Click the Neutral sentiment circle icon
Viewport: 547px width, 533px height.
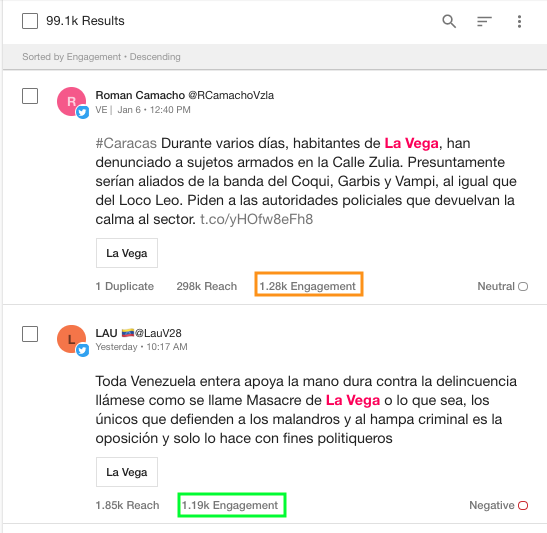click(x=523, y=286)
